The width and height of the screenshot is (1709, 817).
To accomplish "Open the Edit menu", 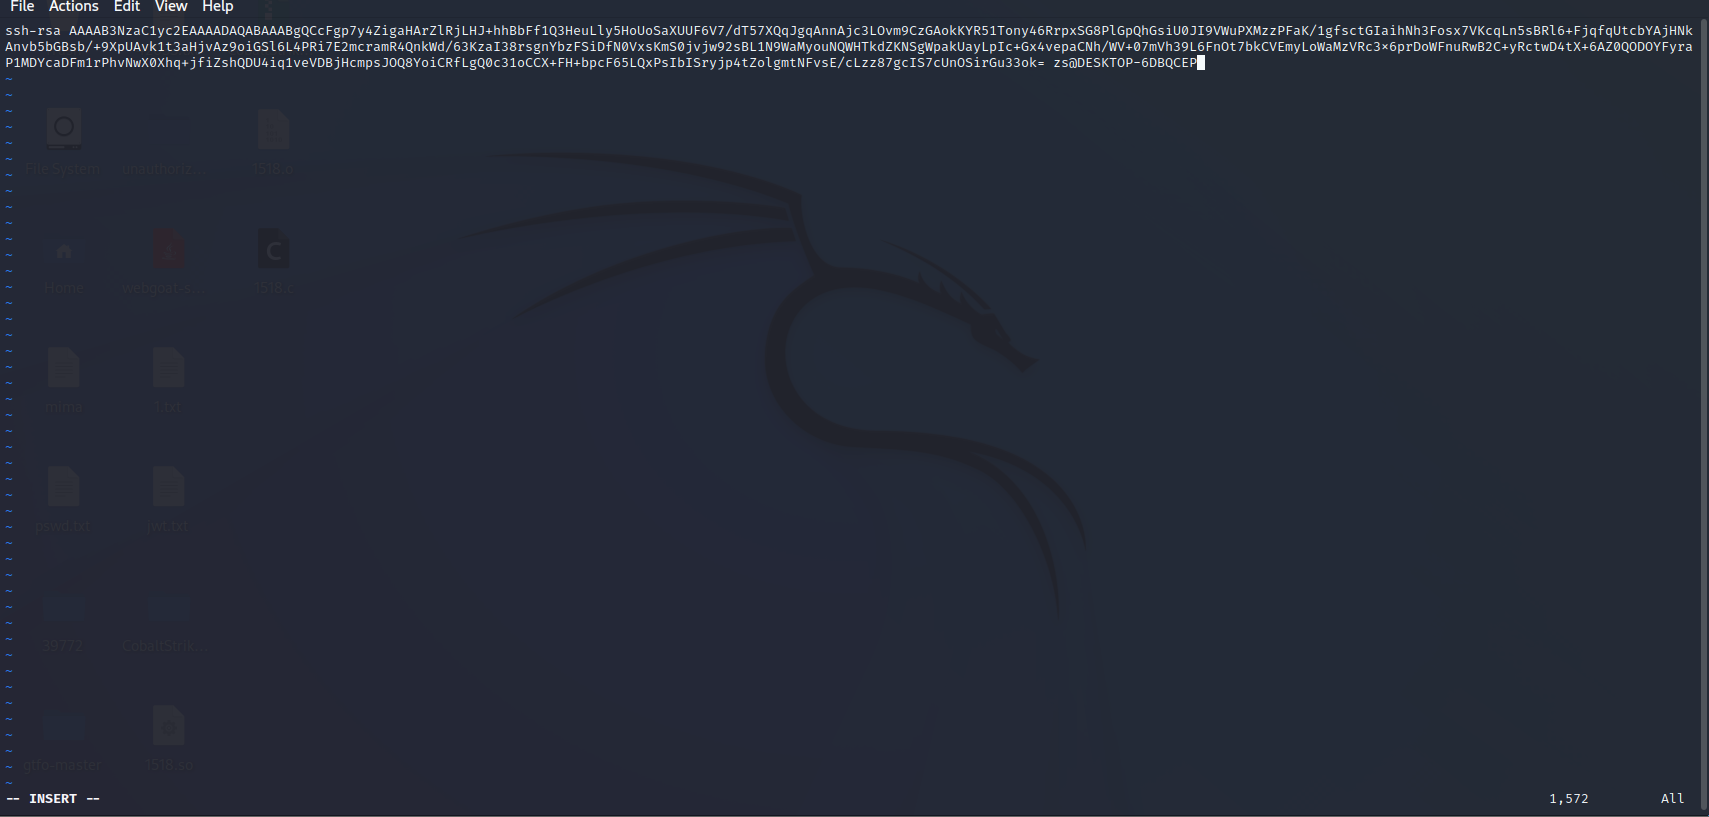I will pos(127,7).
